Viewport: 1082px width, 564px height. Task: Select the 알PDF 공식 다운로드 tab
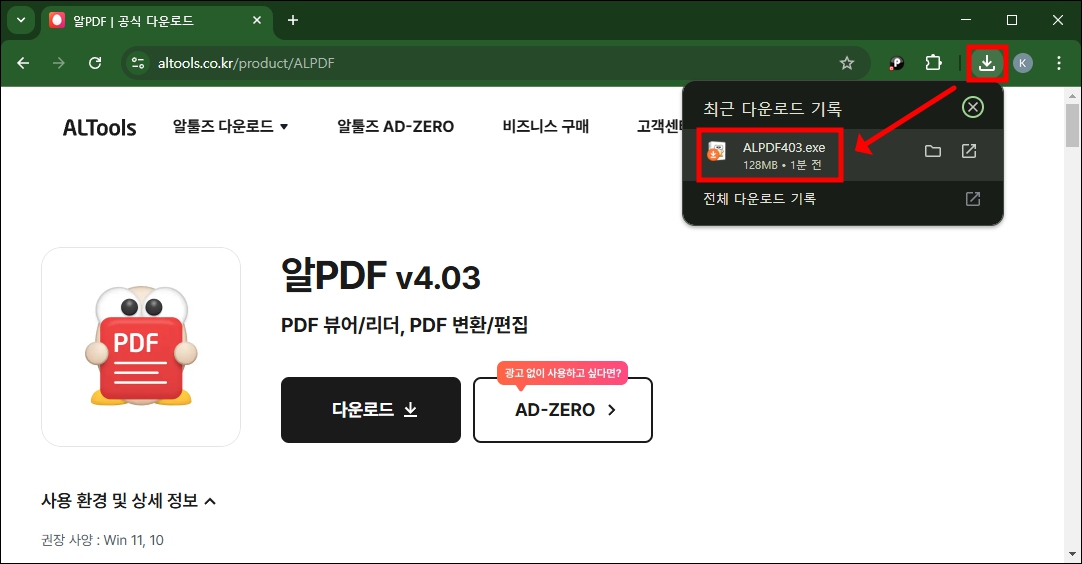[157, 21]
